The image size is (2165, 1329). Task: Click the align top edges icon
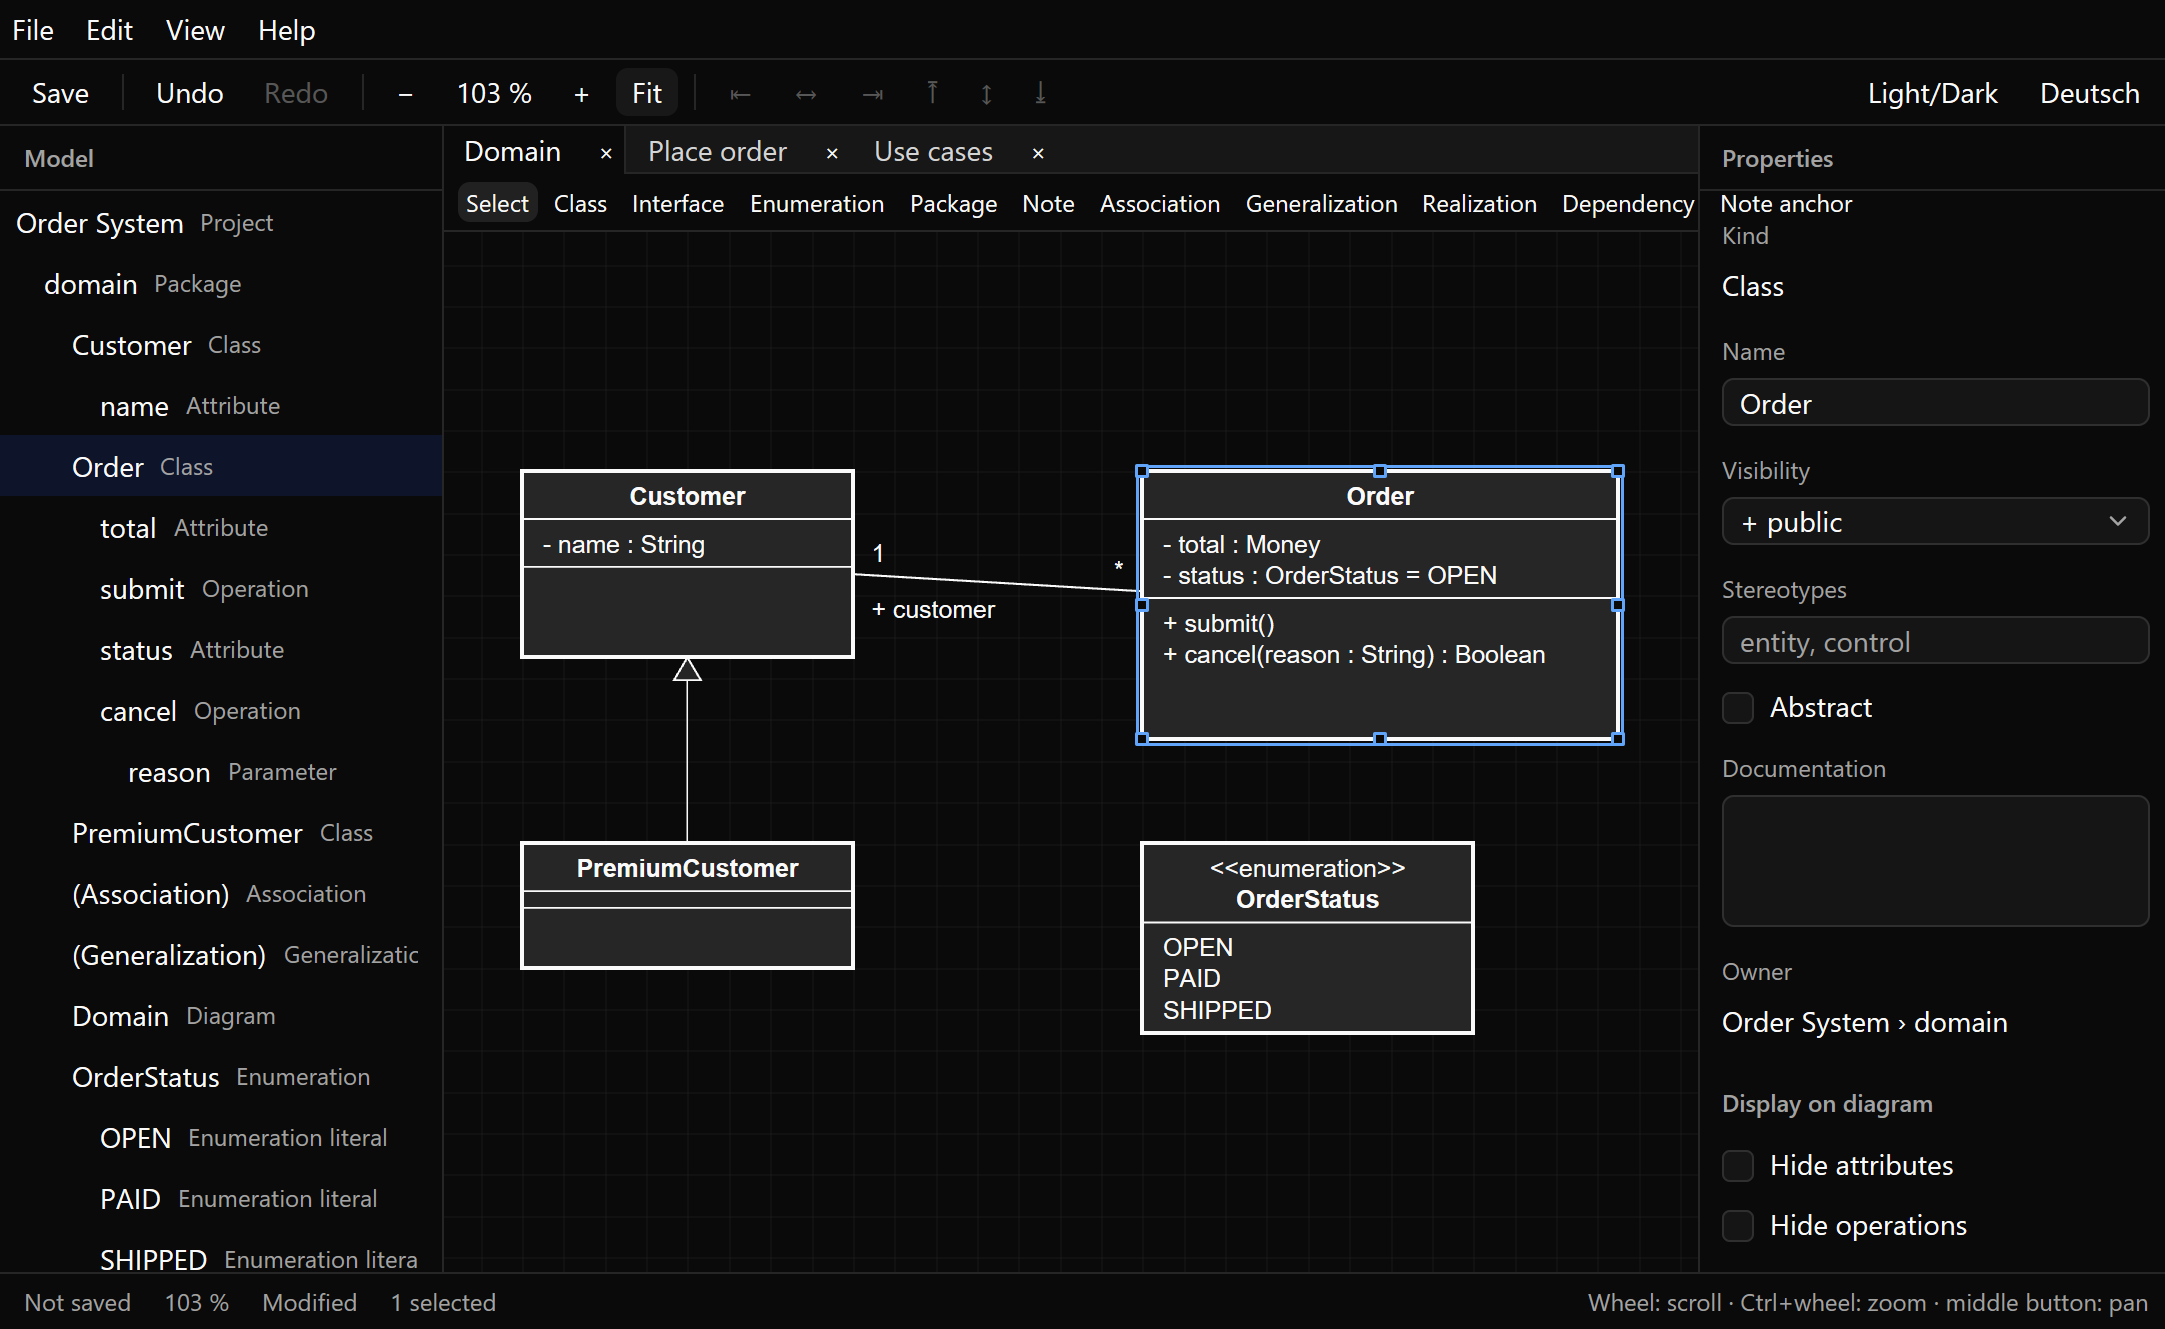click(932, 94)
